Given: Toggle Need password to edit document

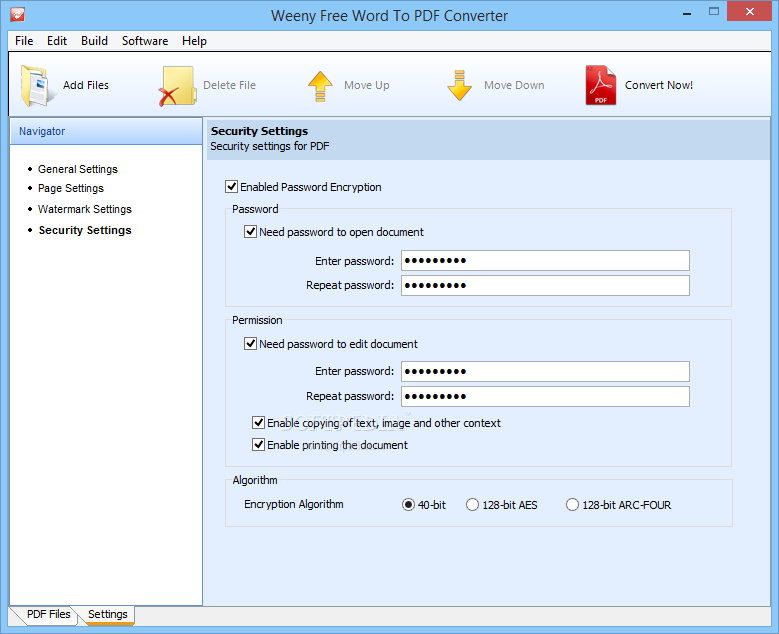Looking at the screenshot, I should coord(250,344).
